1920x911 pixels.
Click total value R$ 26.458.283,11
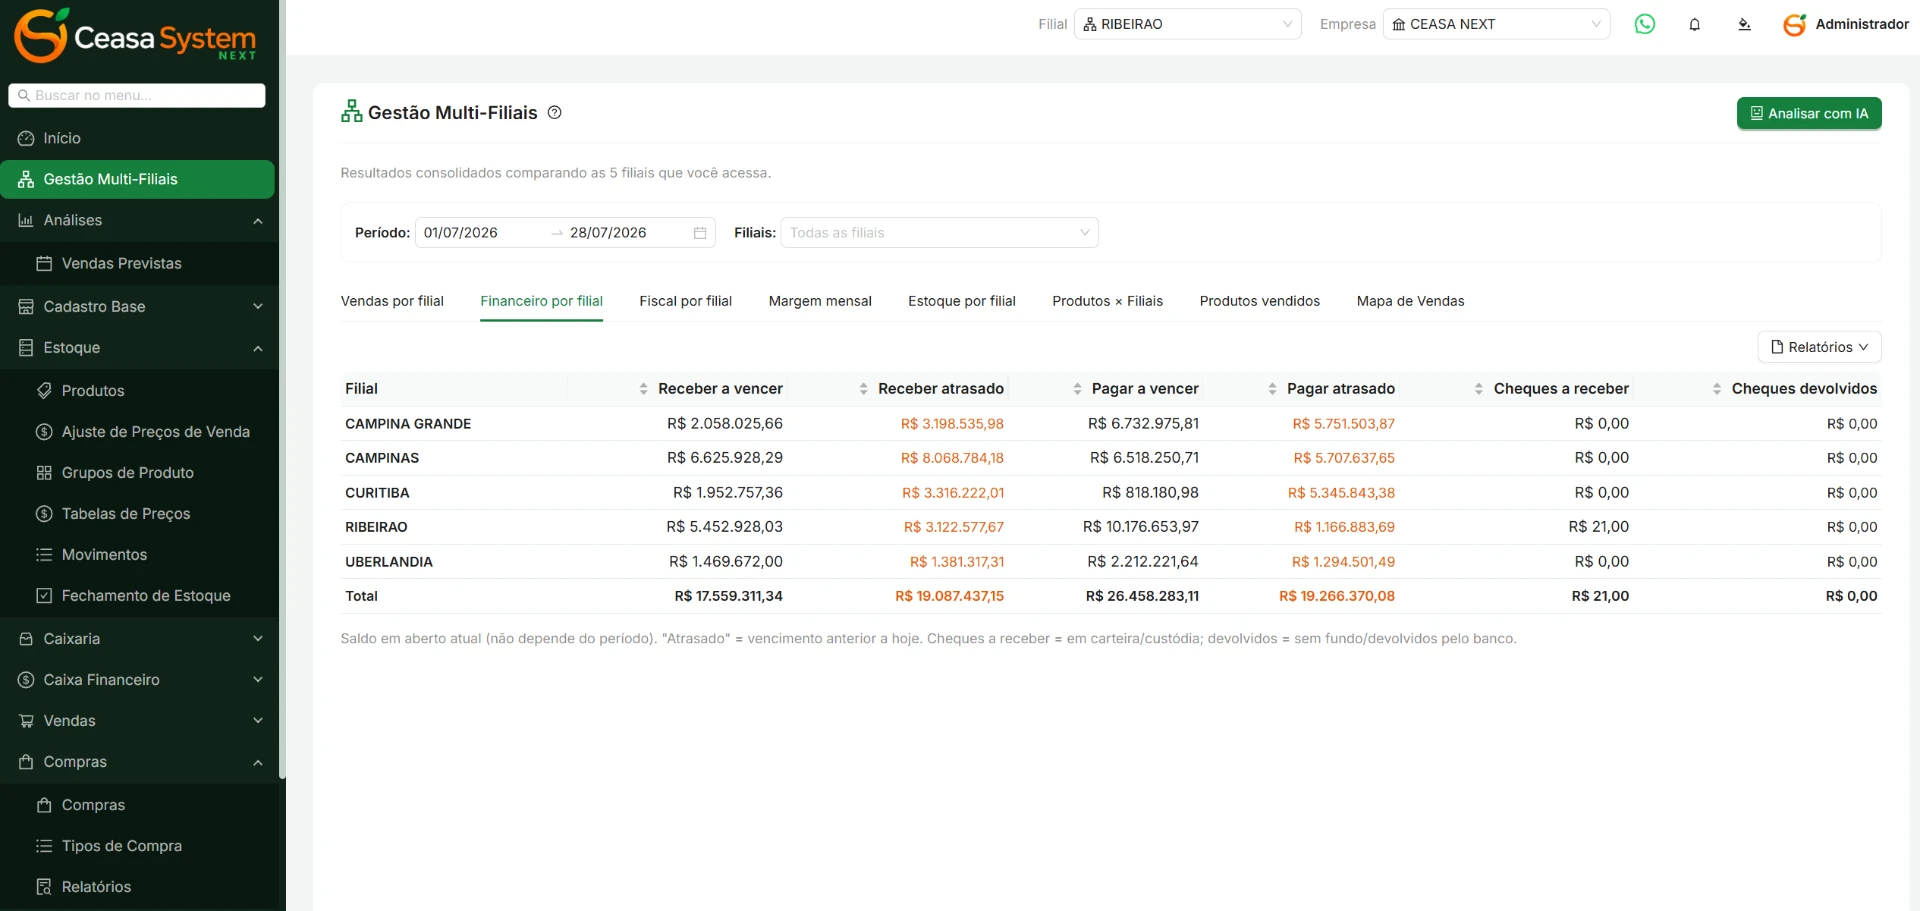click(1142, 596)
